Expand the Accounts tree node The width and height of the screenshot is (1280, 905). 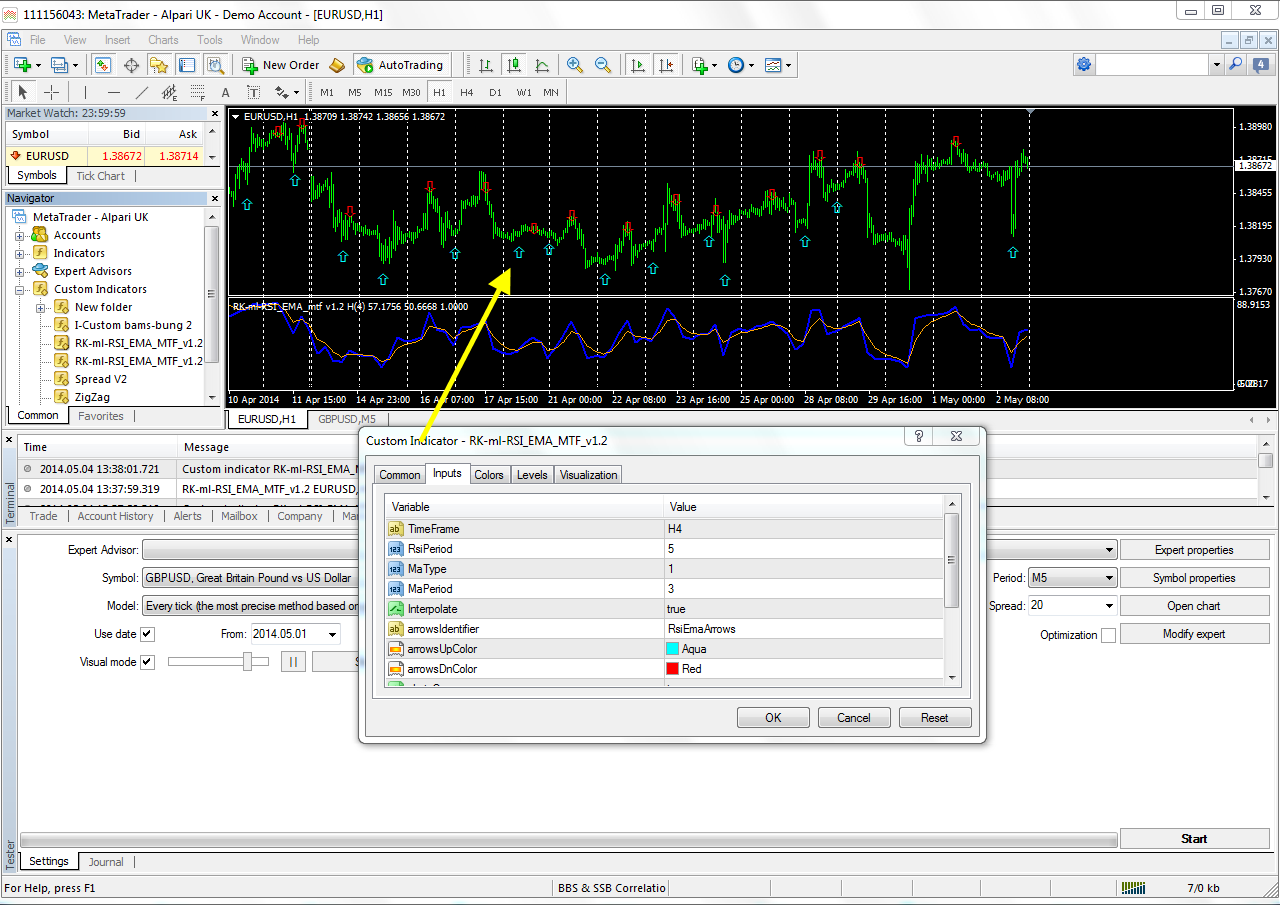pos(20,235)
